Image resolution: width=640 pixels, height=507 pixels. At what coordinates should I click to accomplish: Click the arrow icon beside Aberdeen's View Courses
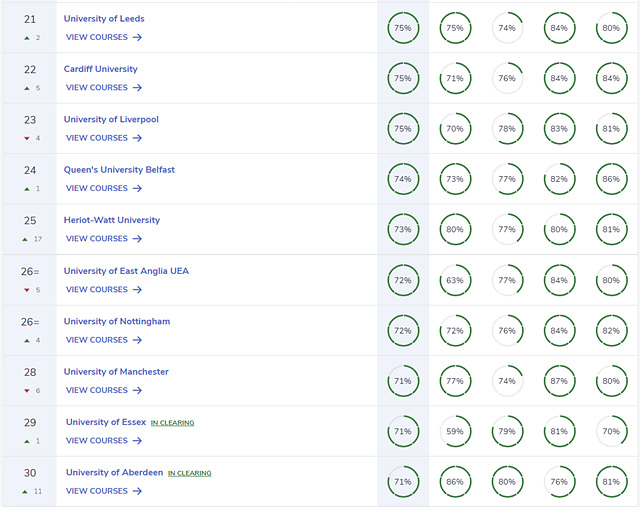(x=137, y=491)
